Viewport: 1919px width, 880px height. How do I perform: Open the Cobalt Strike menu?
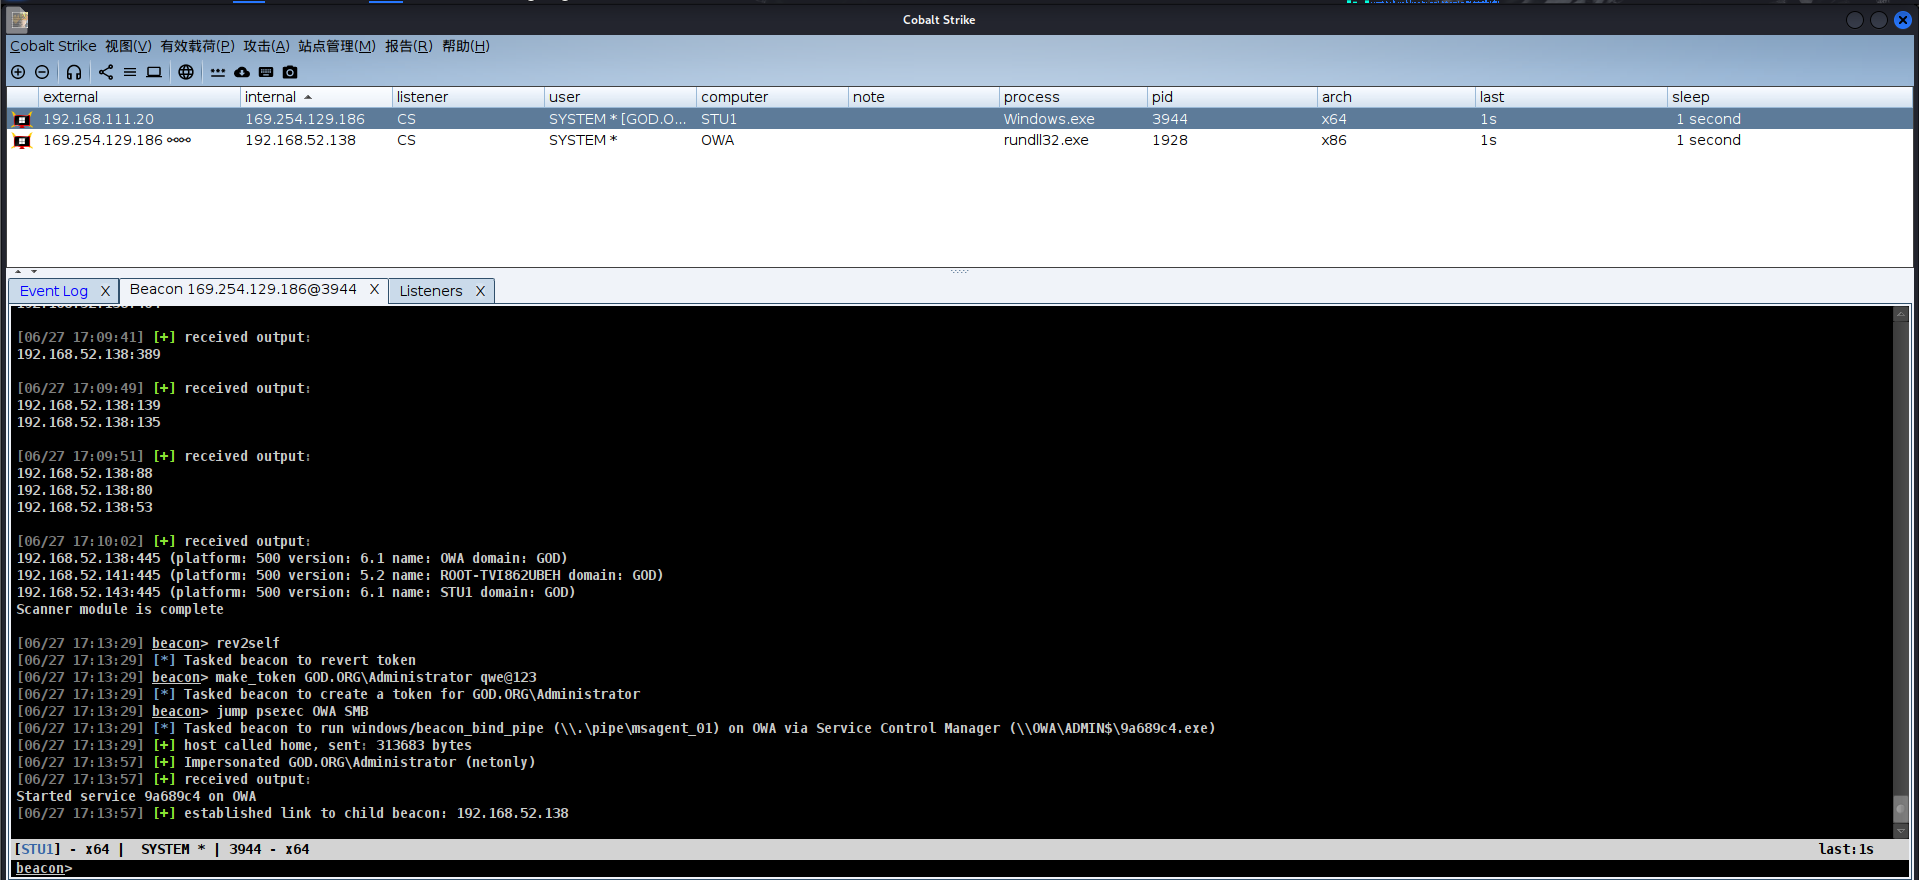(53, 46)
